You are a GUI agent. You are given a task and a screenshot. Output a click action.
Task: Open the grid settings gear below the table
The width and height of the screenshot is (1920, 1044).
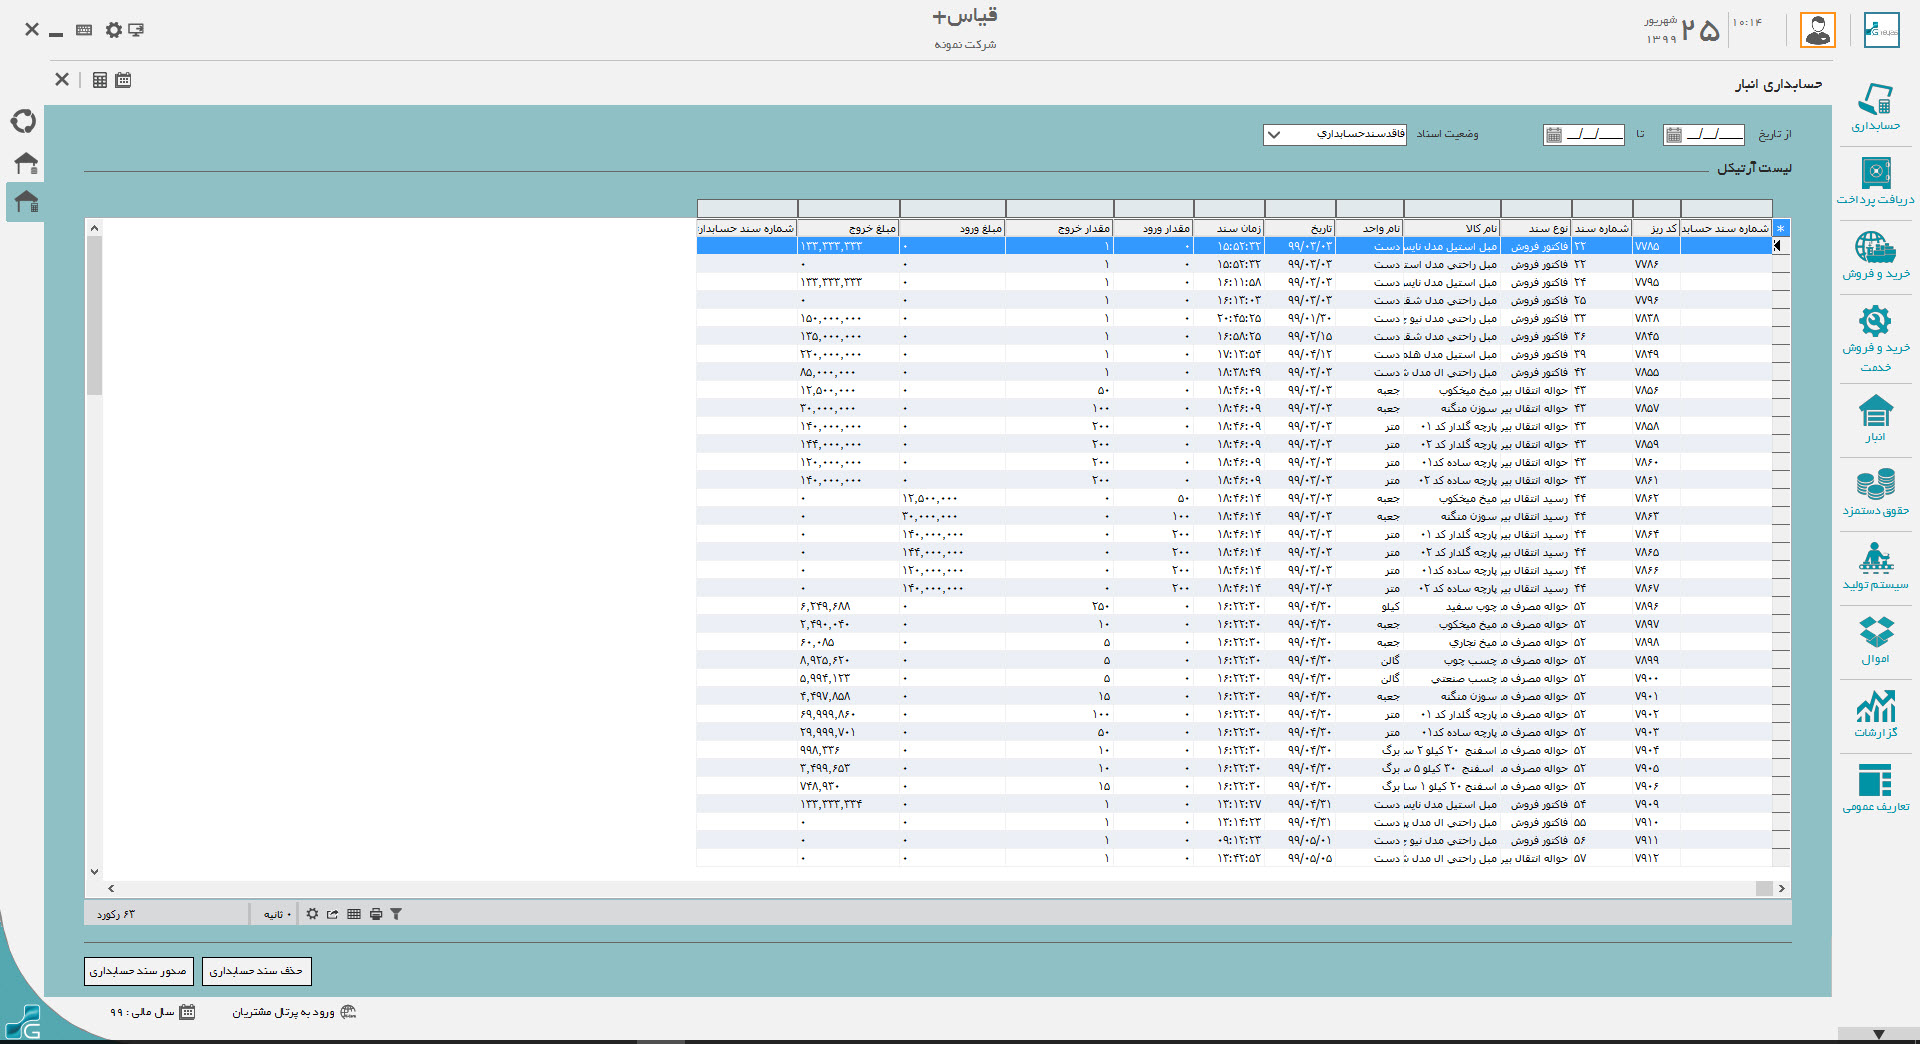312,914
